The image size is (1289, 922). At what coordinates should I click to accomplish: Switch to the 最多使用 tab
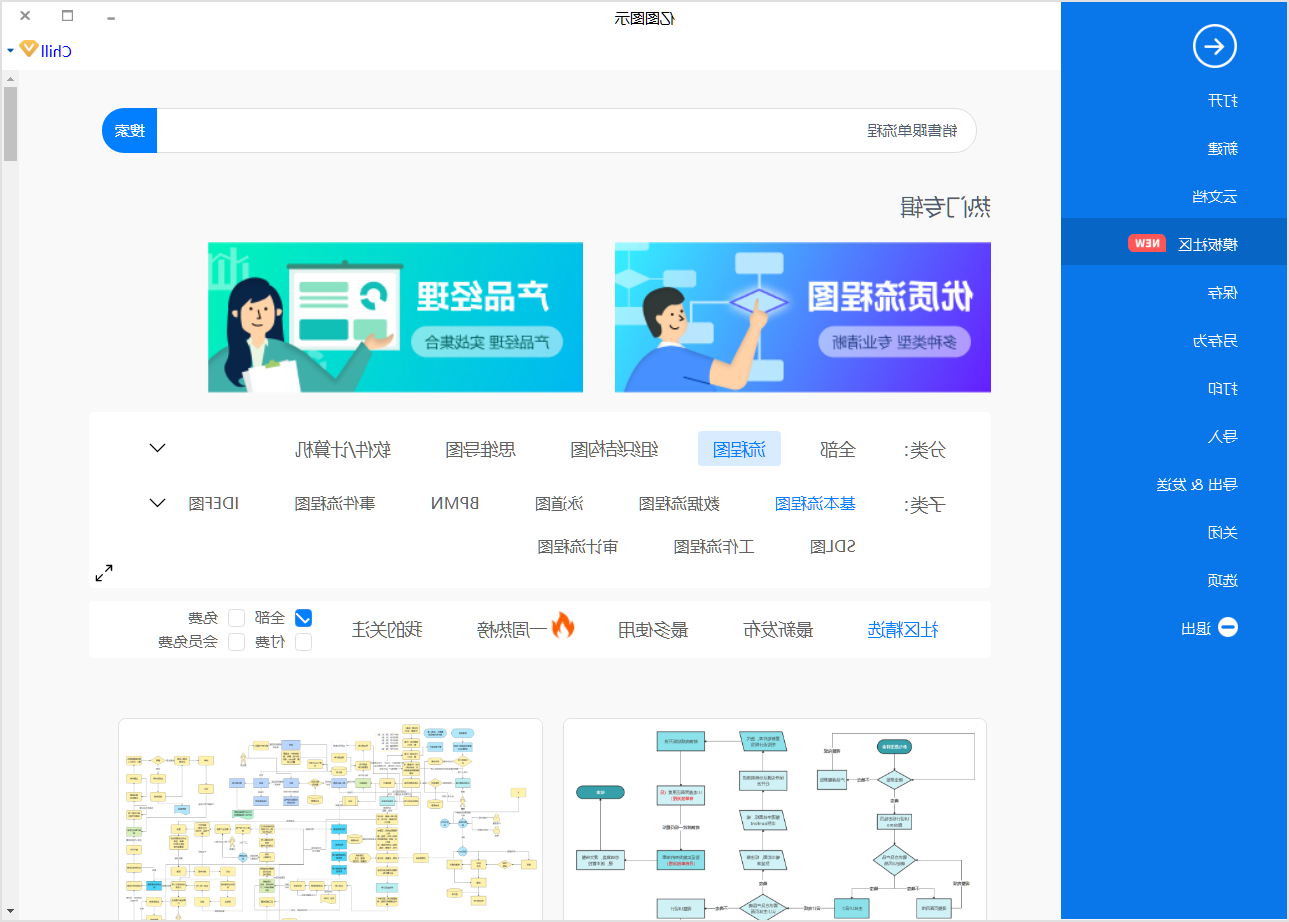653,629
